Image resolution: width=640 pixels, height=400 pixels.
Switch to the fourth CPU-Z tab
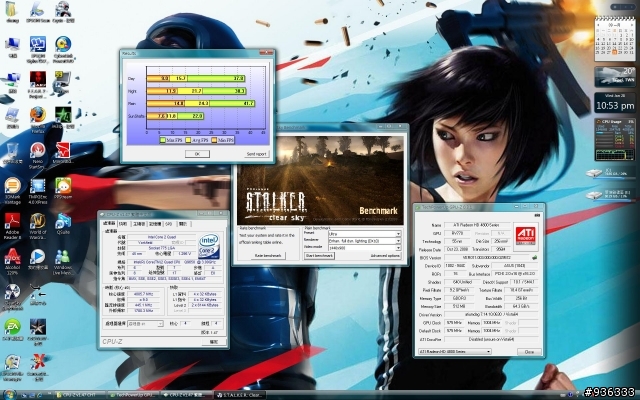pyautogui.click(x=155, y=224)
